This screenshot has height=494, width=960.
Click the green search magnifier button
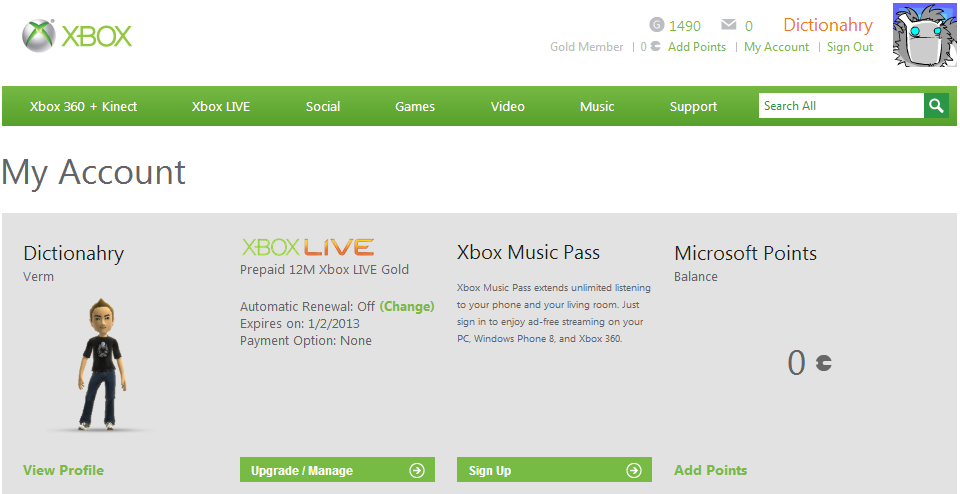pyautogui.click(x=936, y=106)
